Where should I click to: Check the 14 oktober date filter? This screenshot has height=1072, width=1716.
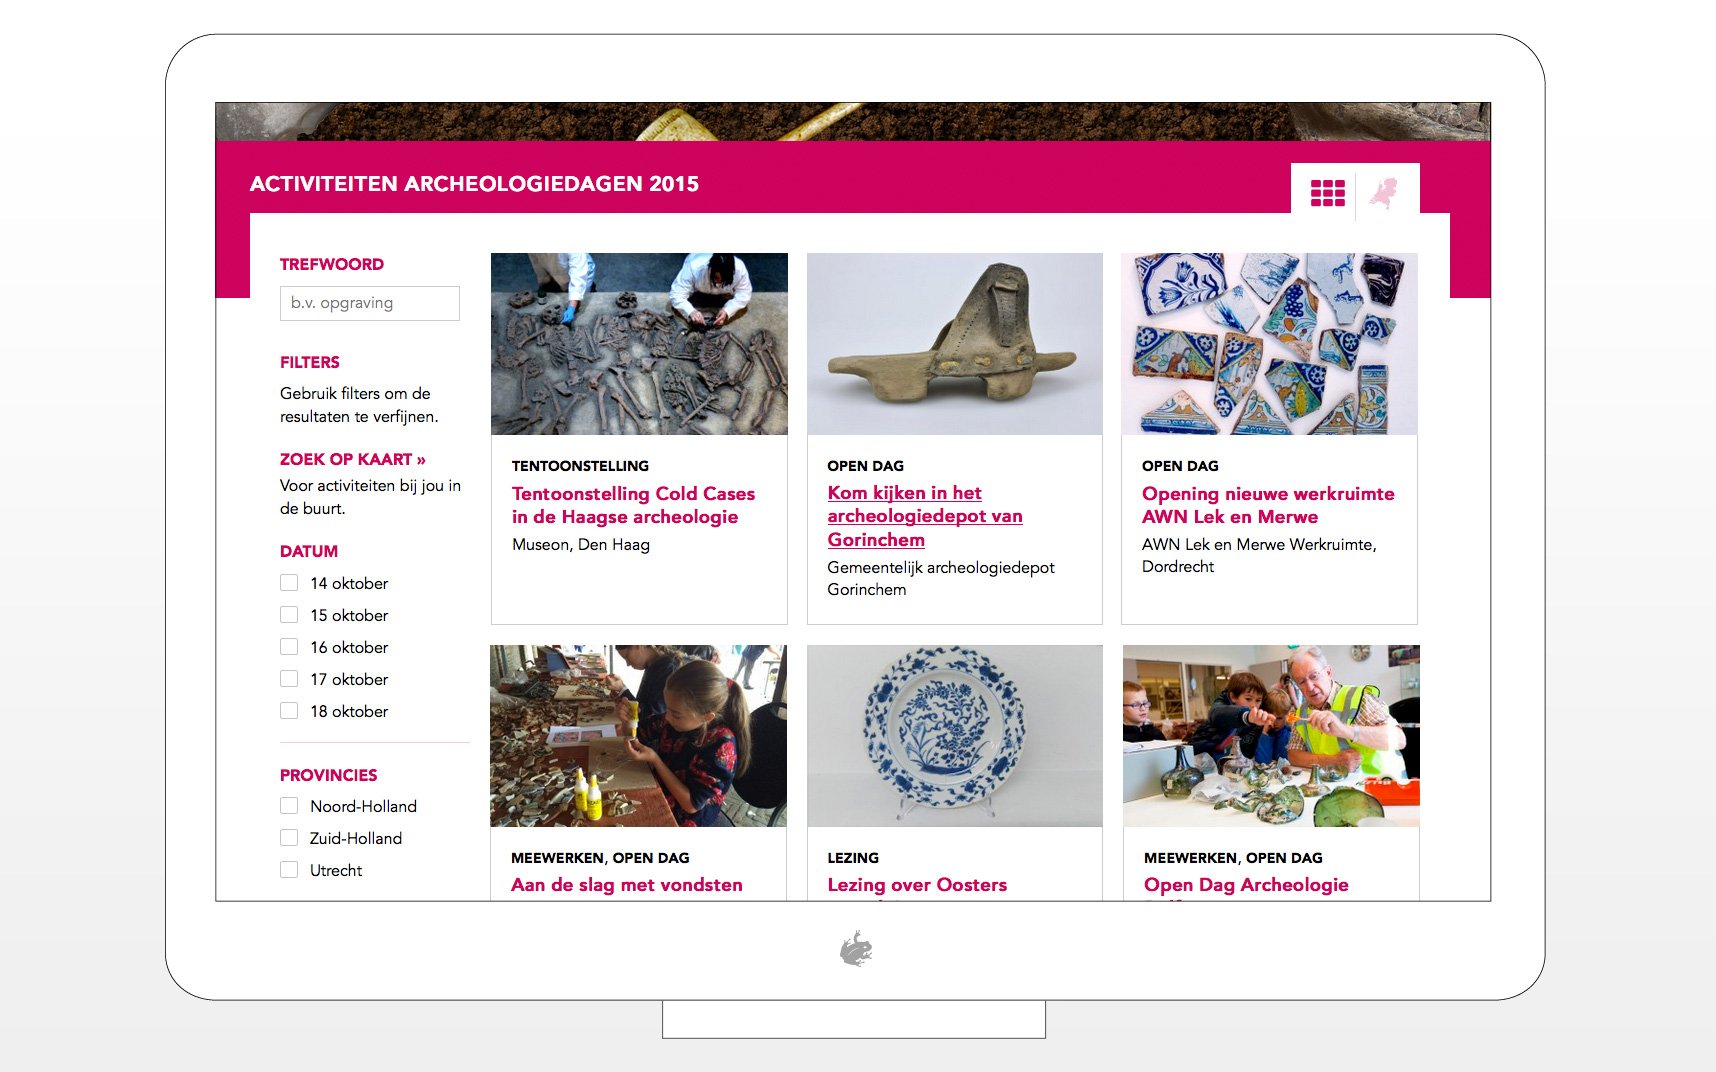289,583
